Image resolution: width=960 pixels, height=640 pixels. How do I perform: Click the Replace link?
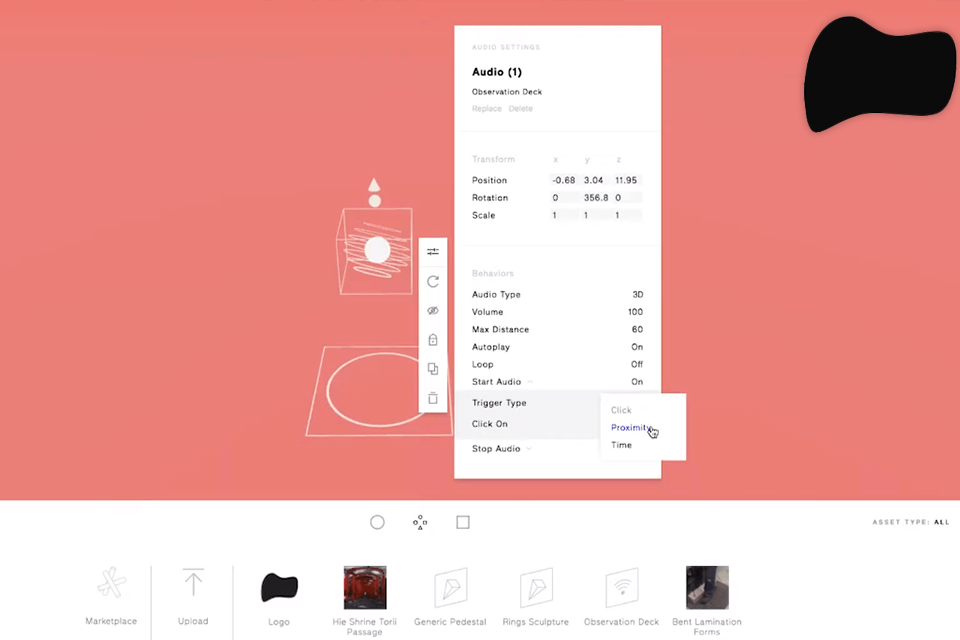click(x=487, y=108)
